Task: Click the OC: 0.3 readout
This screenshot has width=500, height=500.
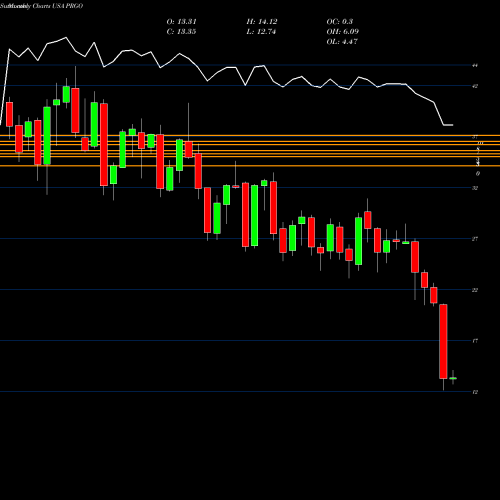Action: [340, 22]
